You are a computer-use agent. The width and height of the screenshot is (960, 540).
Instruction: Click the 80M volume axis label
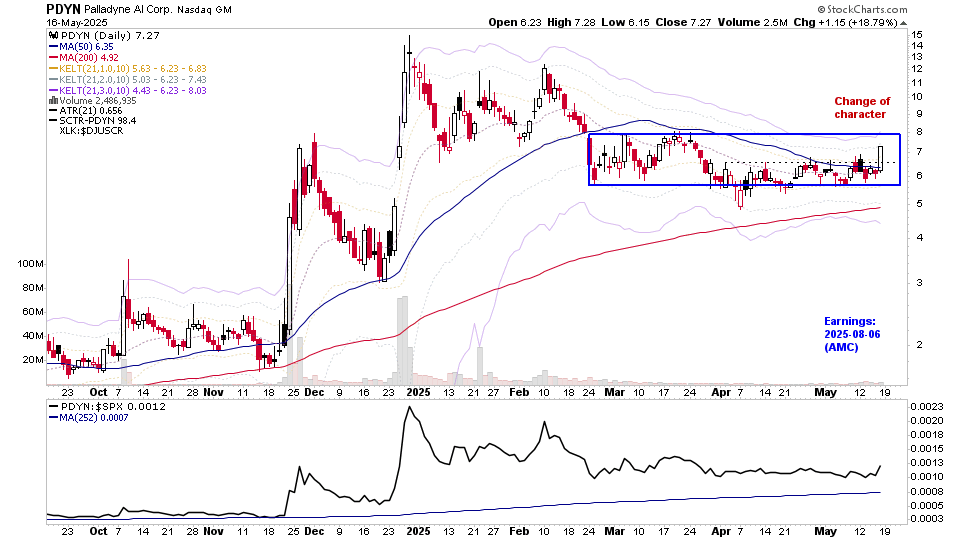(33, 288)
